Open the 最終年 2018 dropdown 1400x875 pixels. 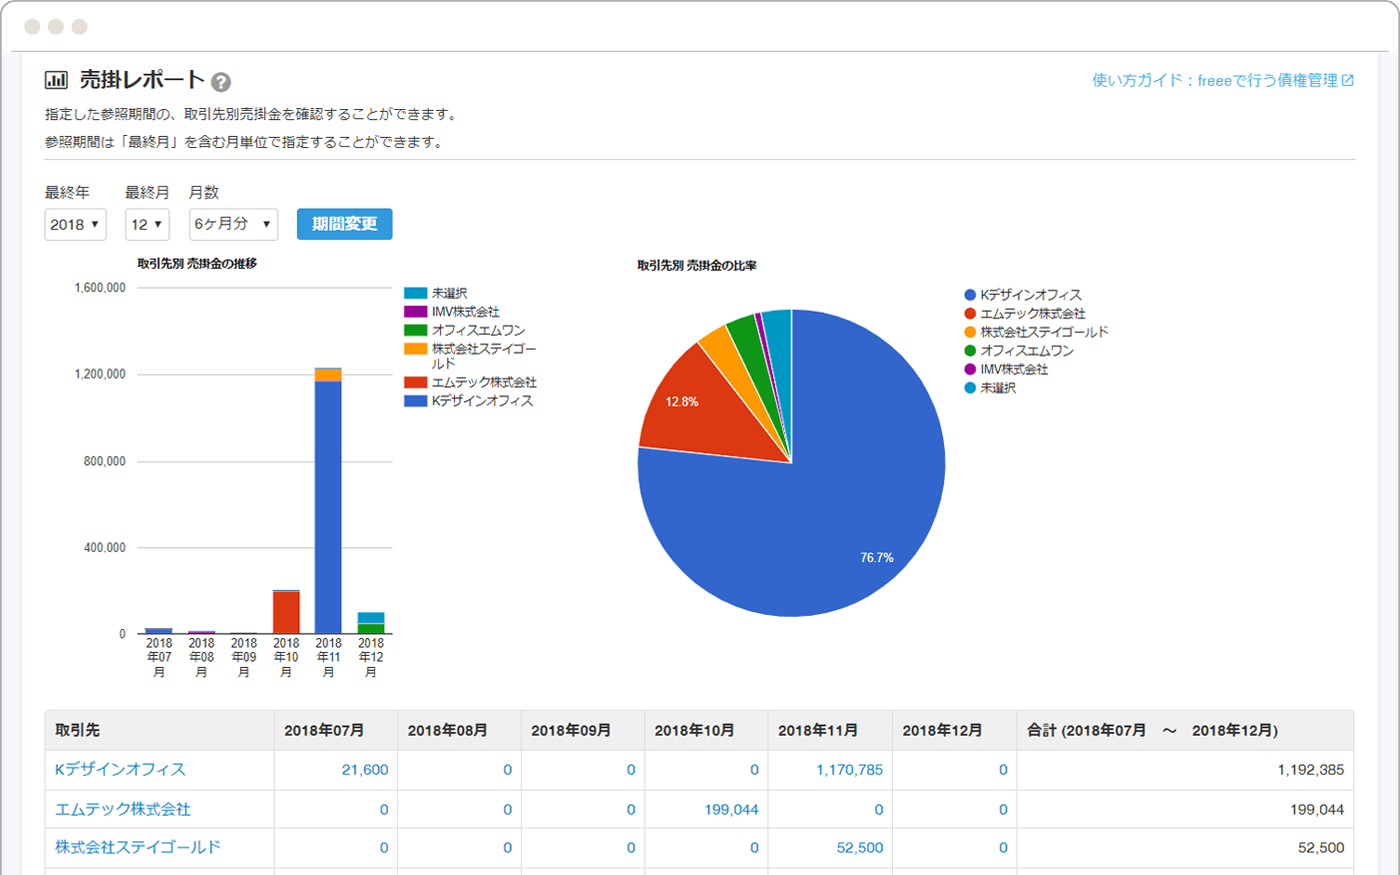coord(75,224)
